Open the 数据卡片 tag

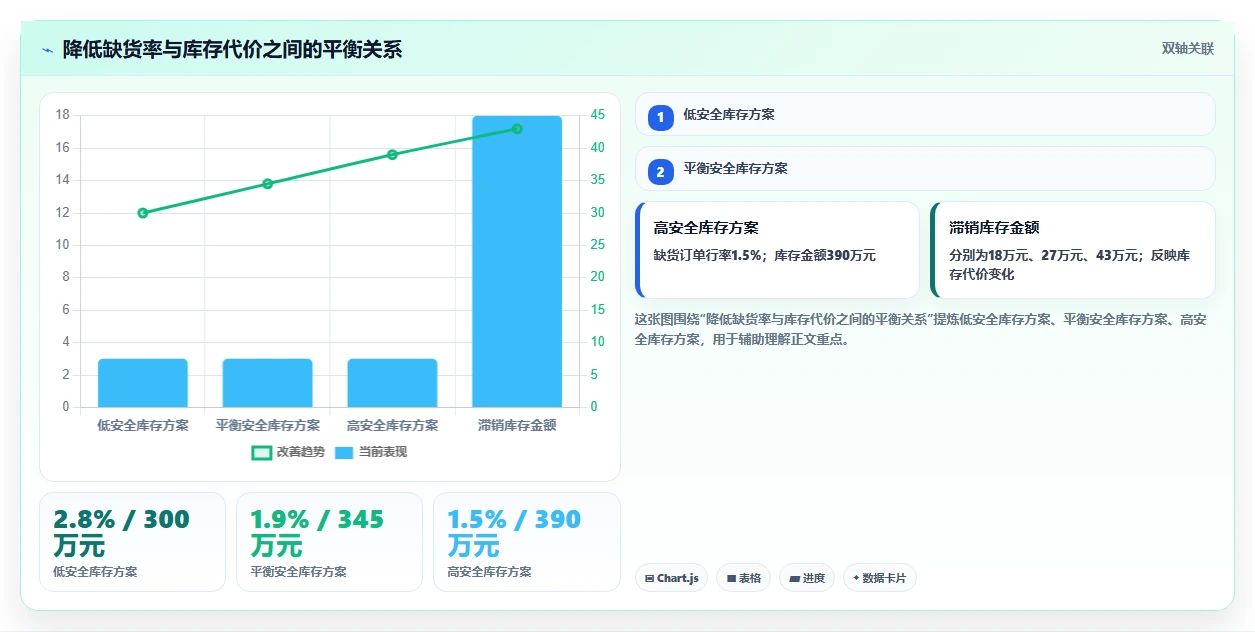(880, 578)
